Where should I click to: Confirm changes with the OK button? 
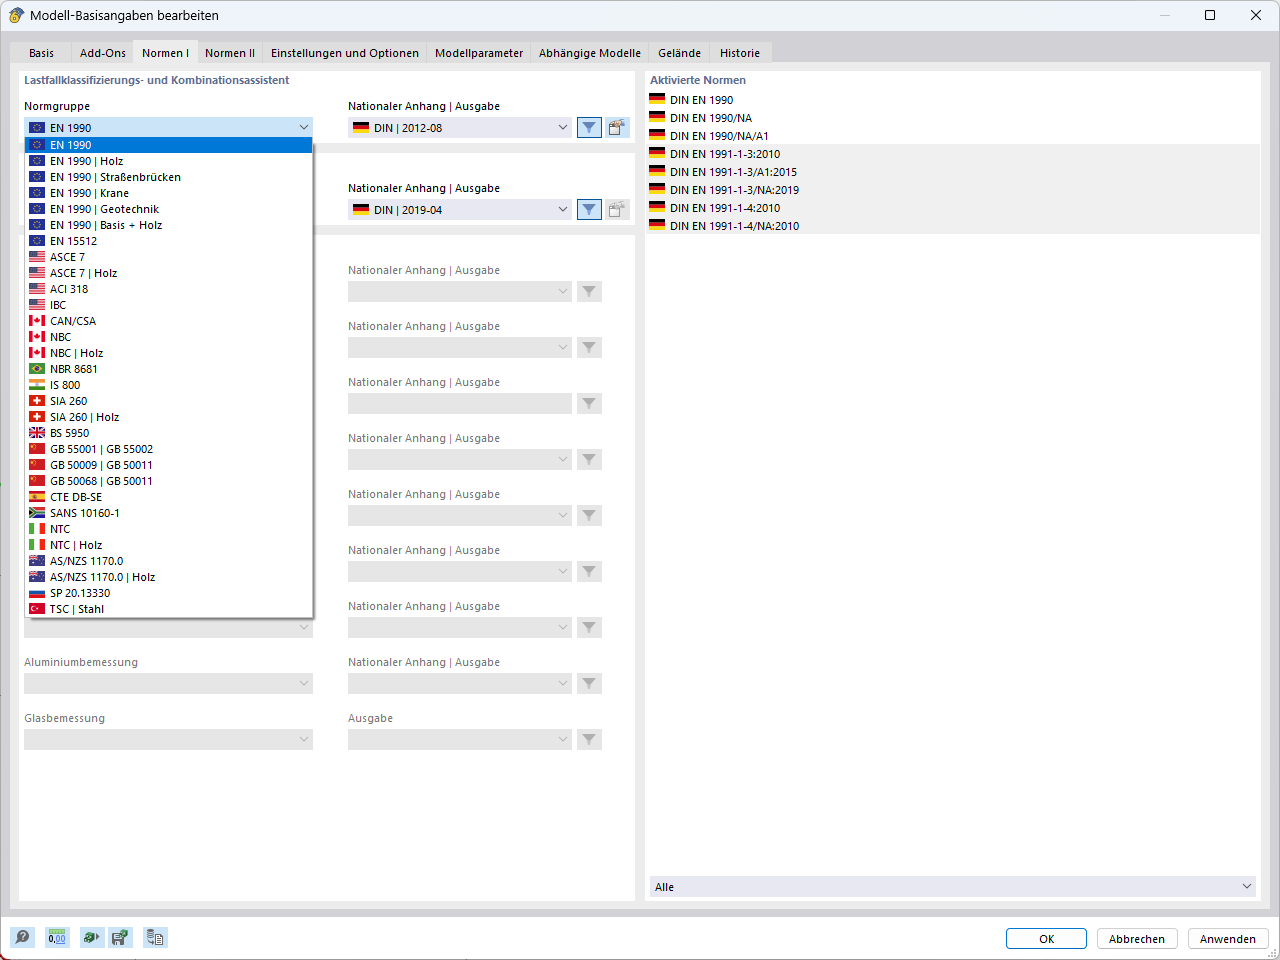[x=1046, y=938]
